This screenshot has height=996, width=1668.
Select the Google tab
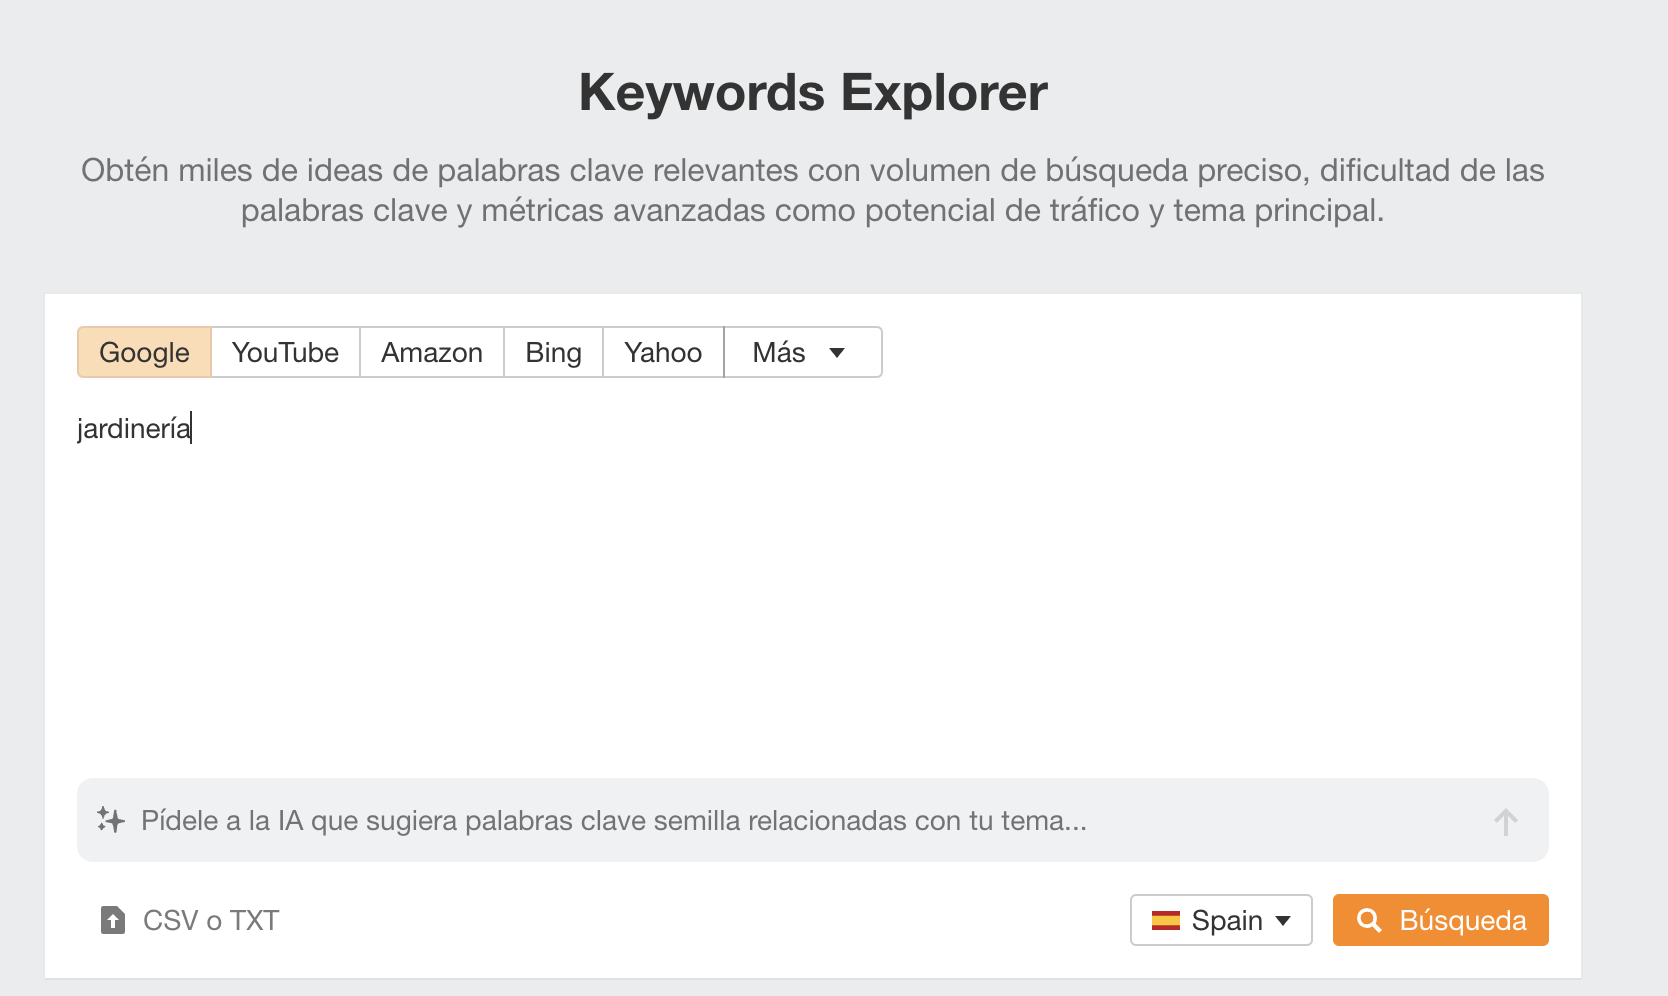143,352
